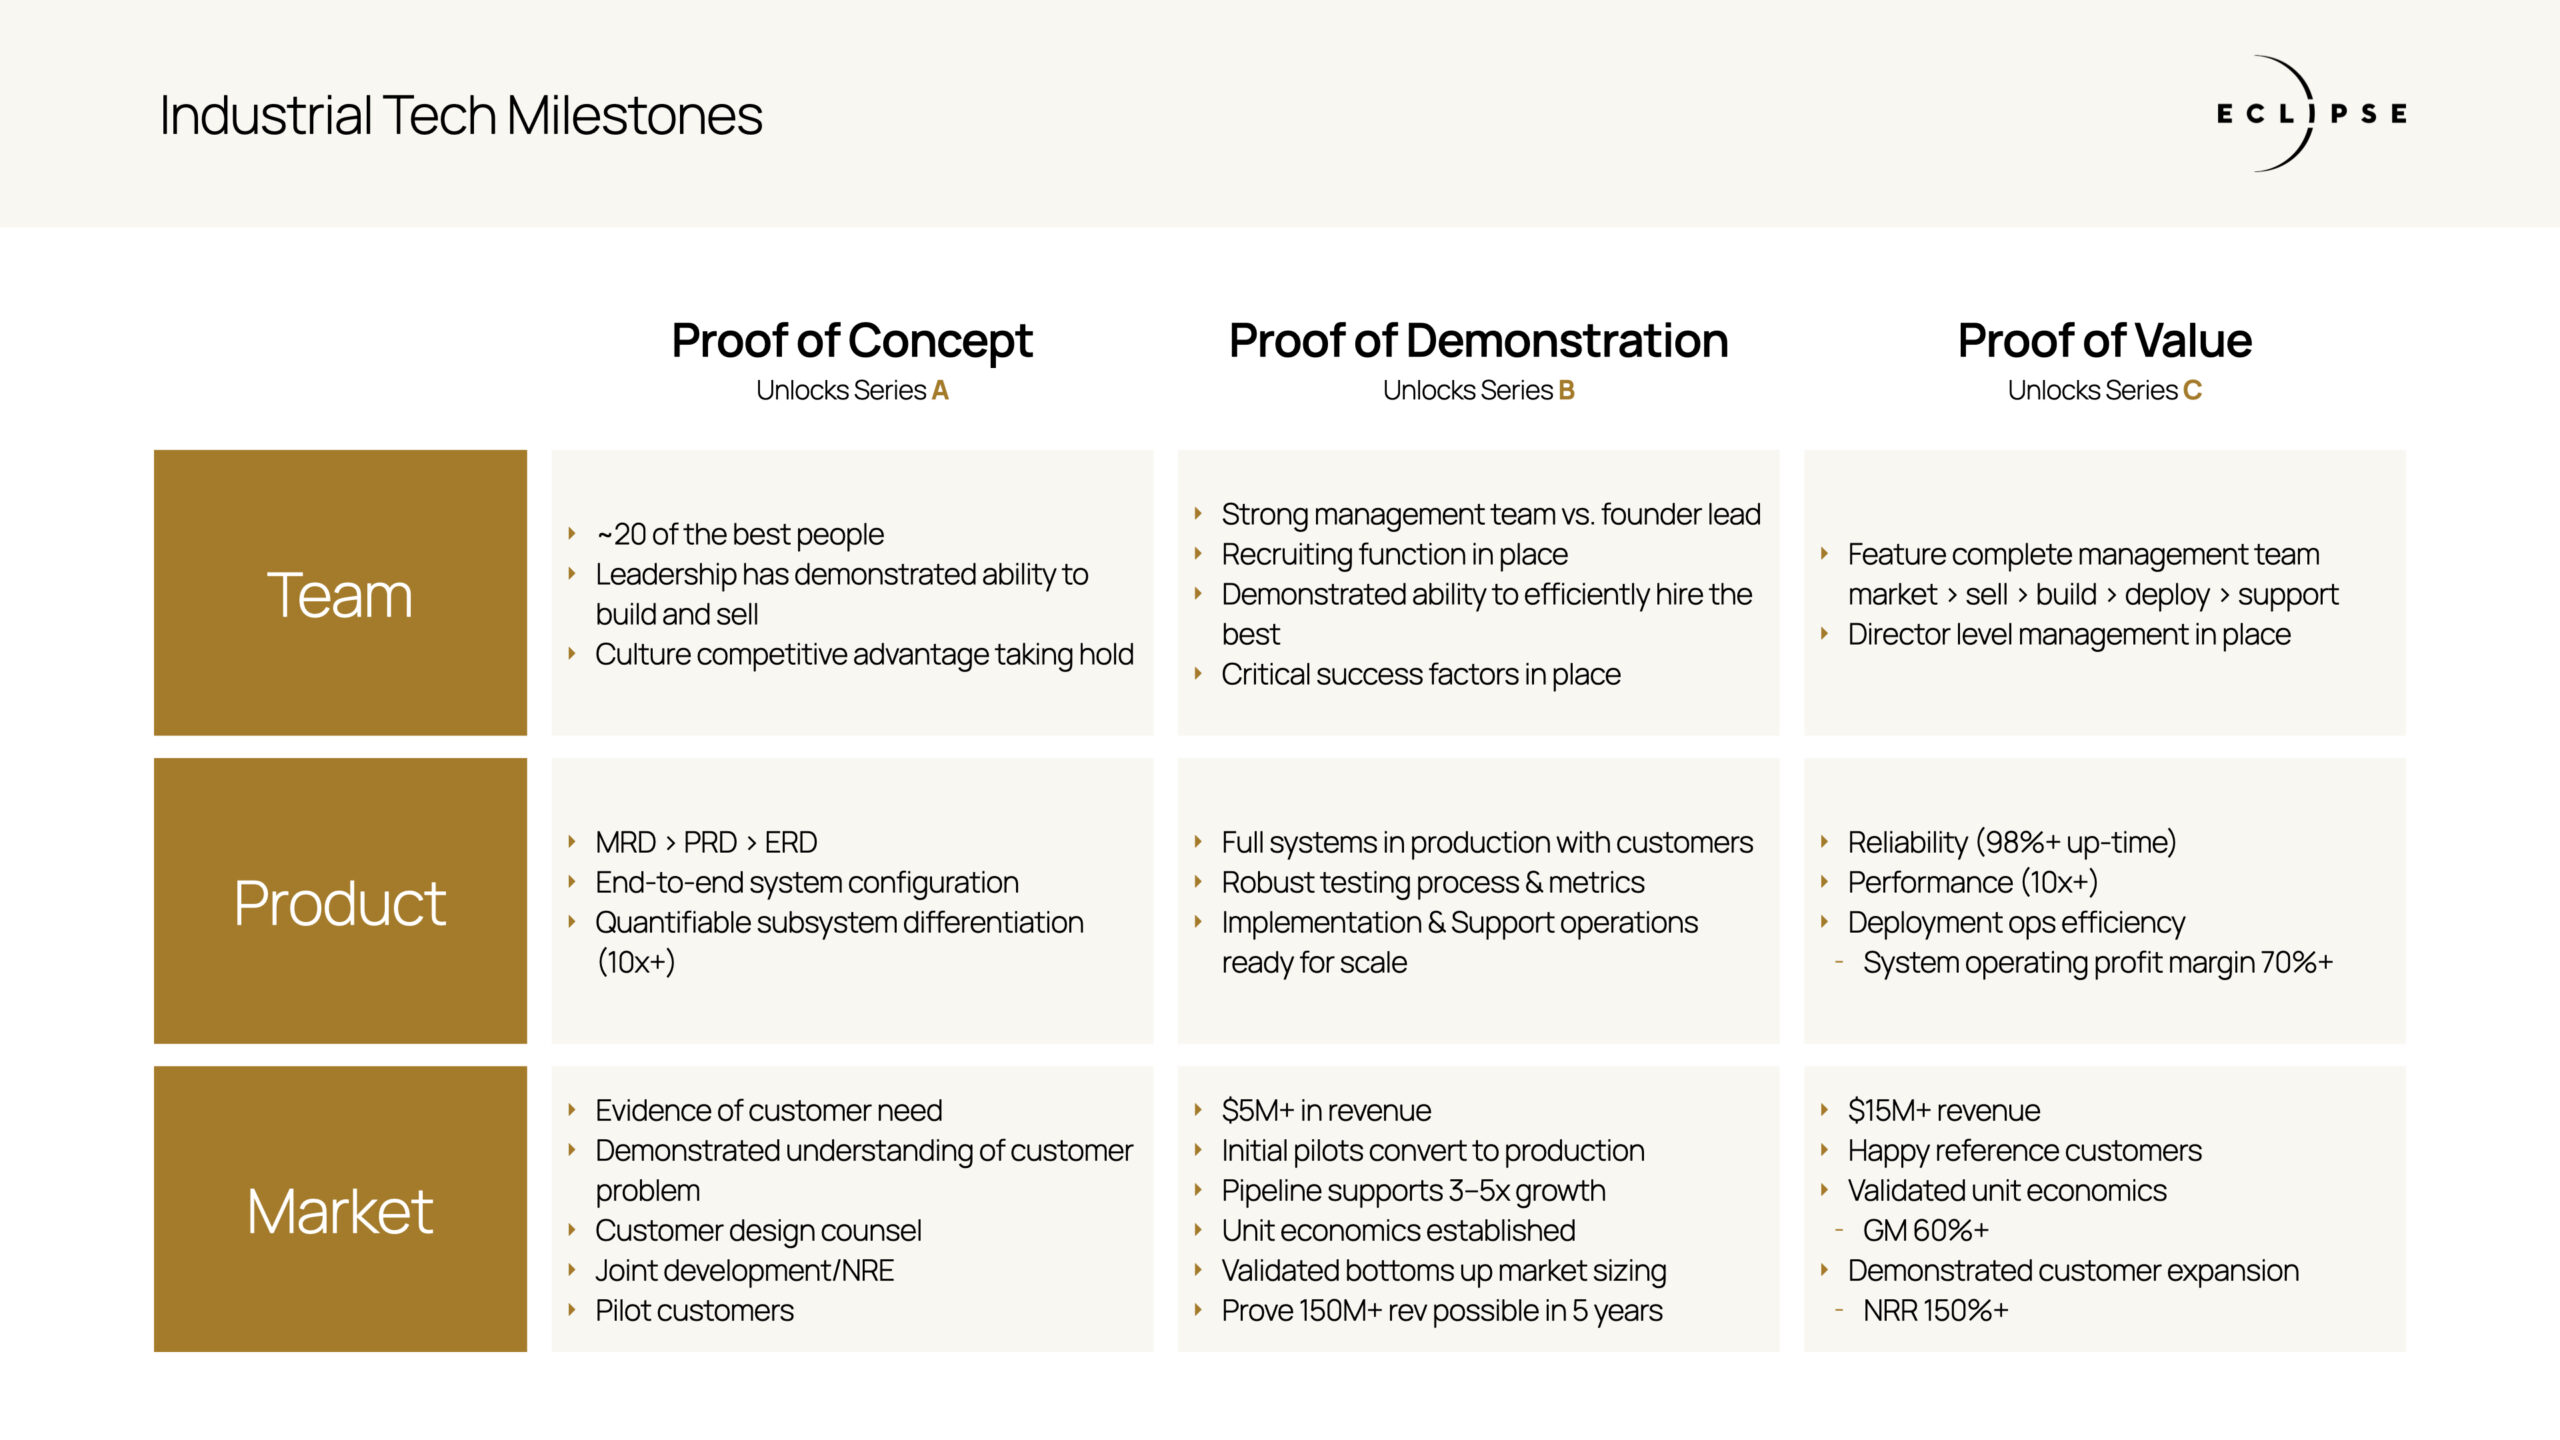This screenshot has width=2560, height=1440.
Task: Click the bullet arrow beside "Pilot customers"
Action: [572, 1310]
